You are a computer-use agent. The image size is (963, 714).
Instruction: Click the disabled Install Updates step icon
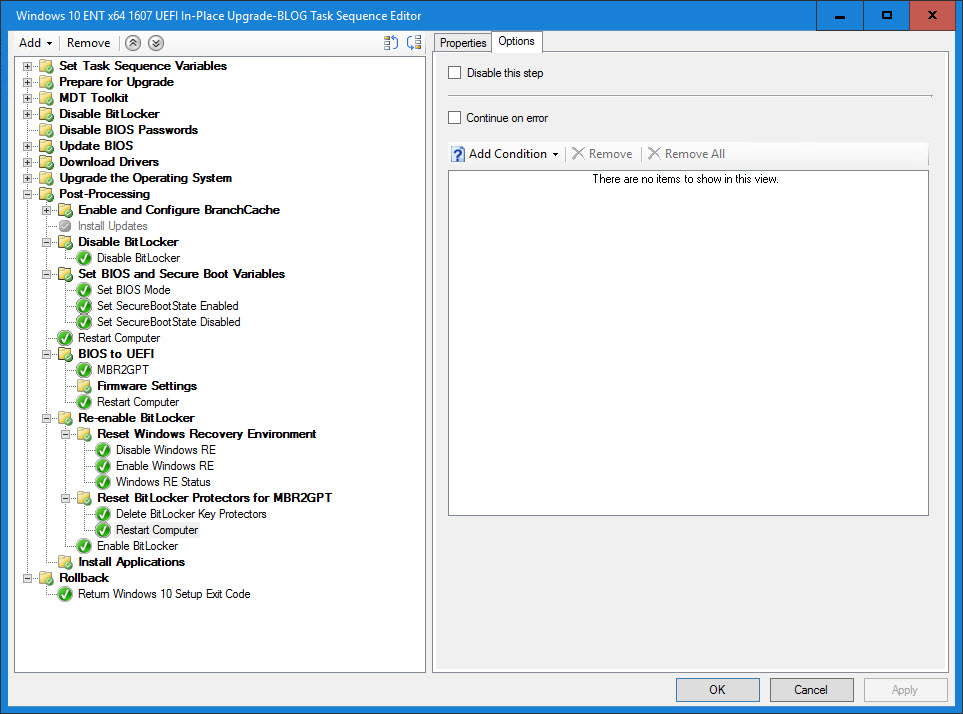tap(65, 226)
